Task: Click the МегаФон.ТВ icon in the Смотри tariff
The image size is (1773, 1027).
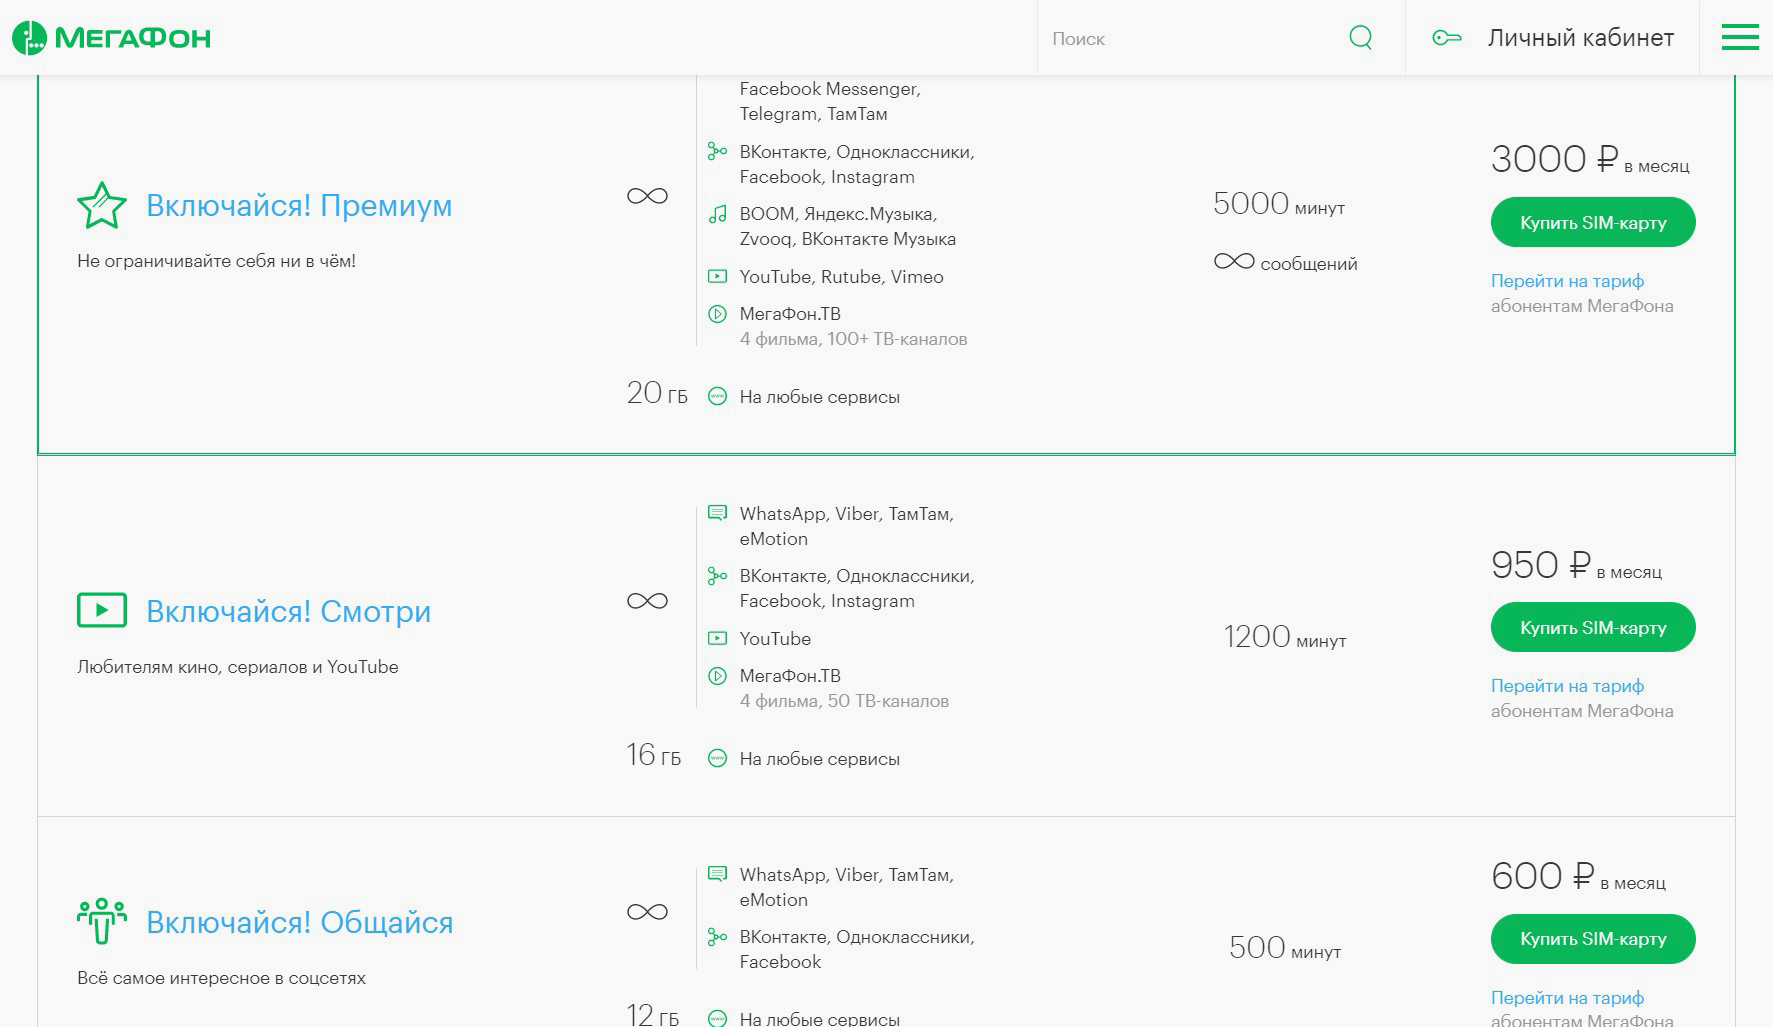Action: [717, 676]
